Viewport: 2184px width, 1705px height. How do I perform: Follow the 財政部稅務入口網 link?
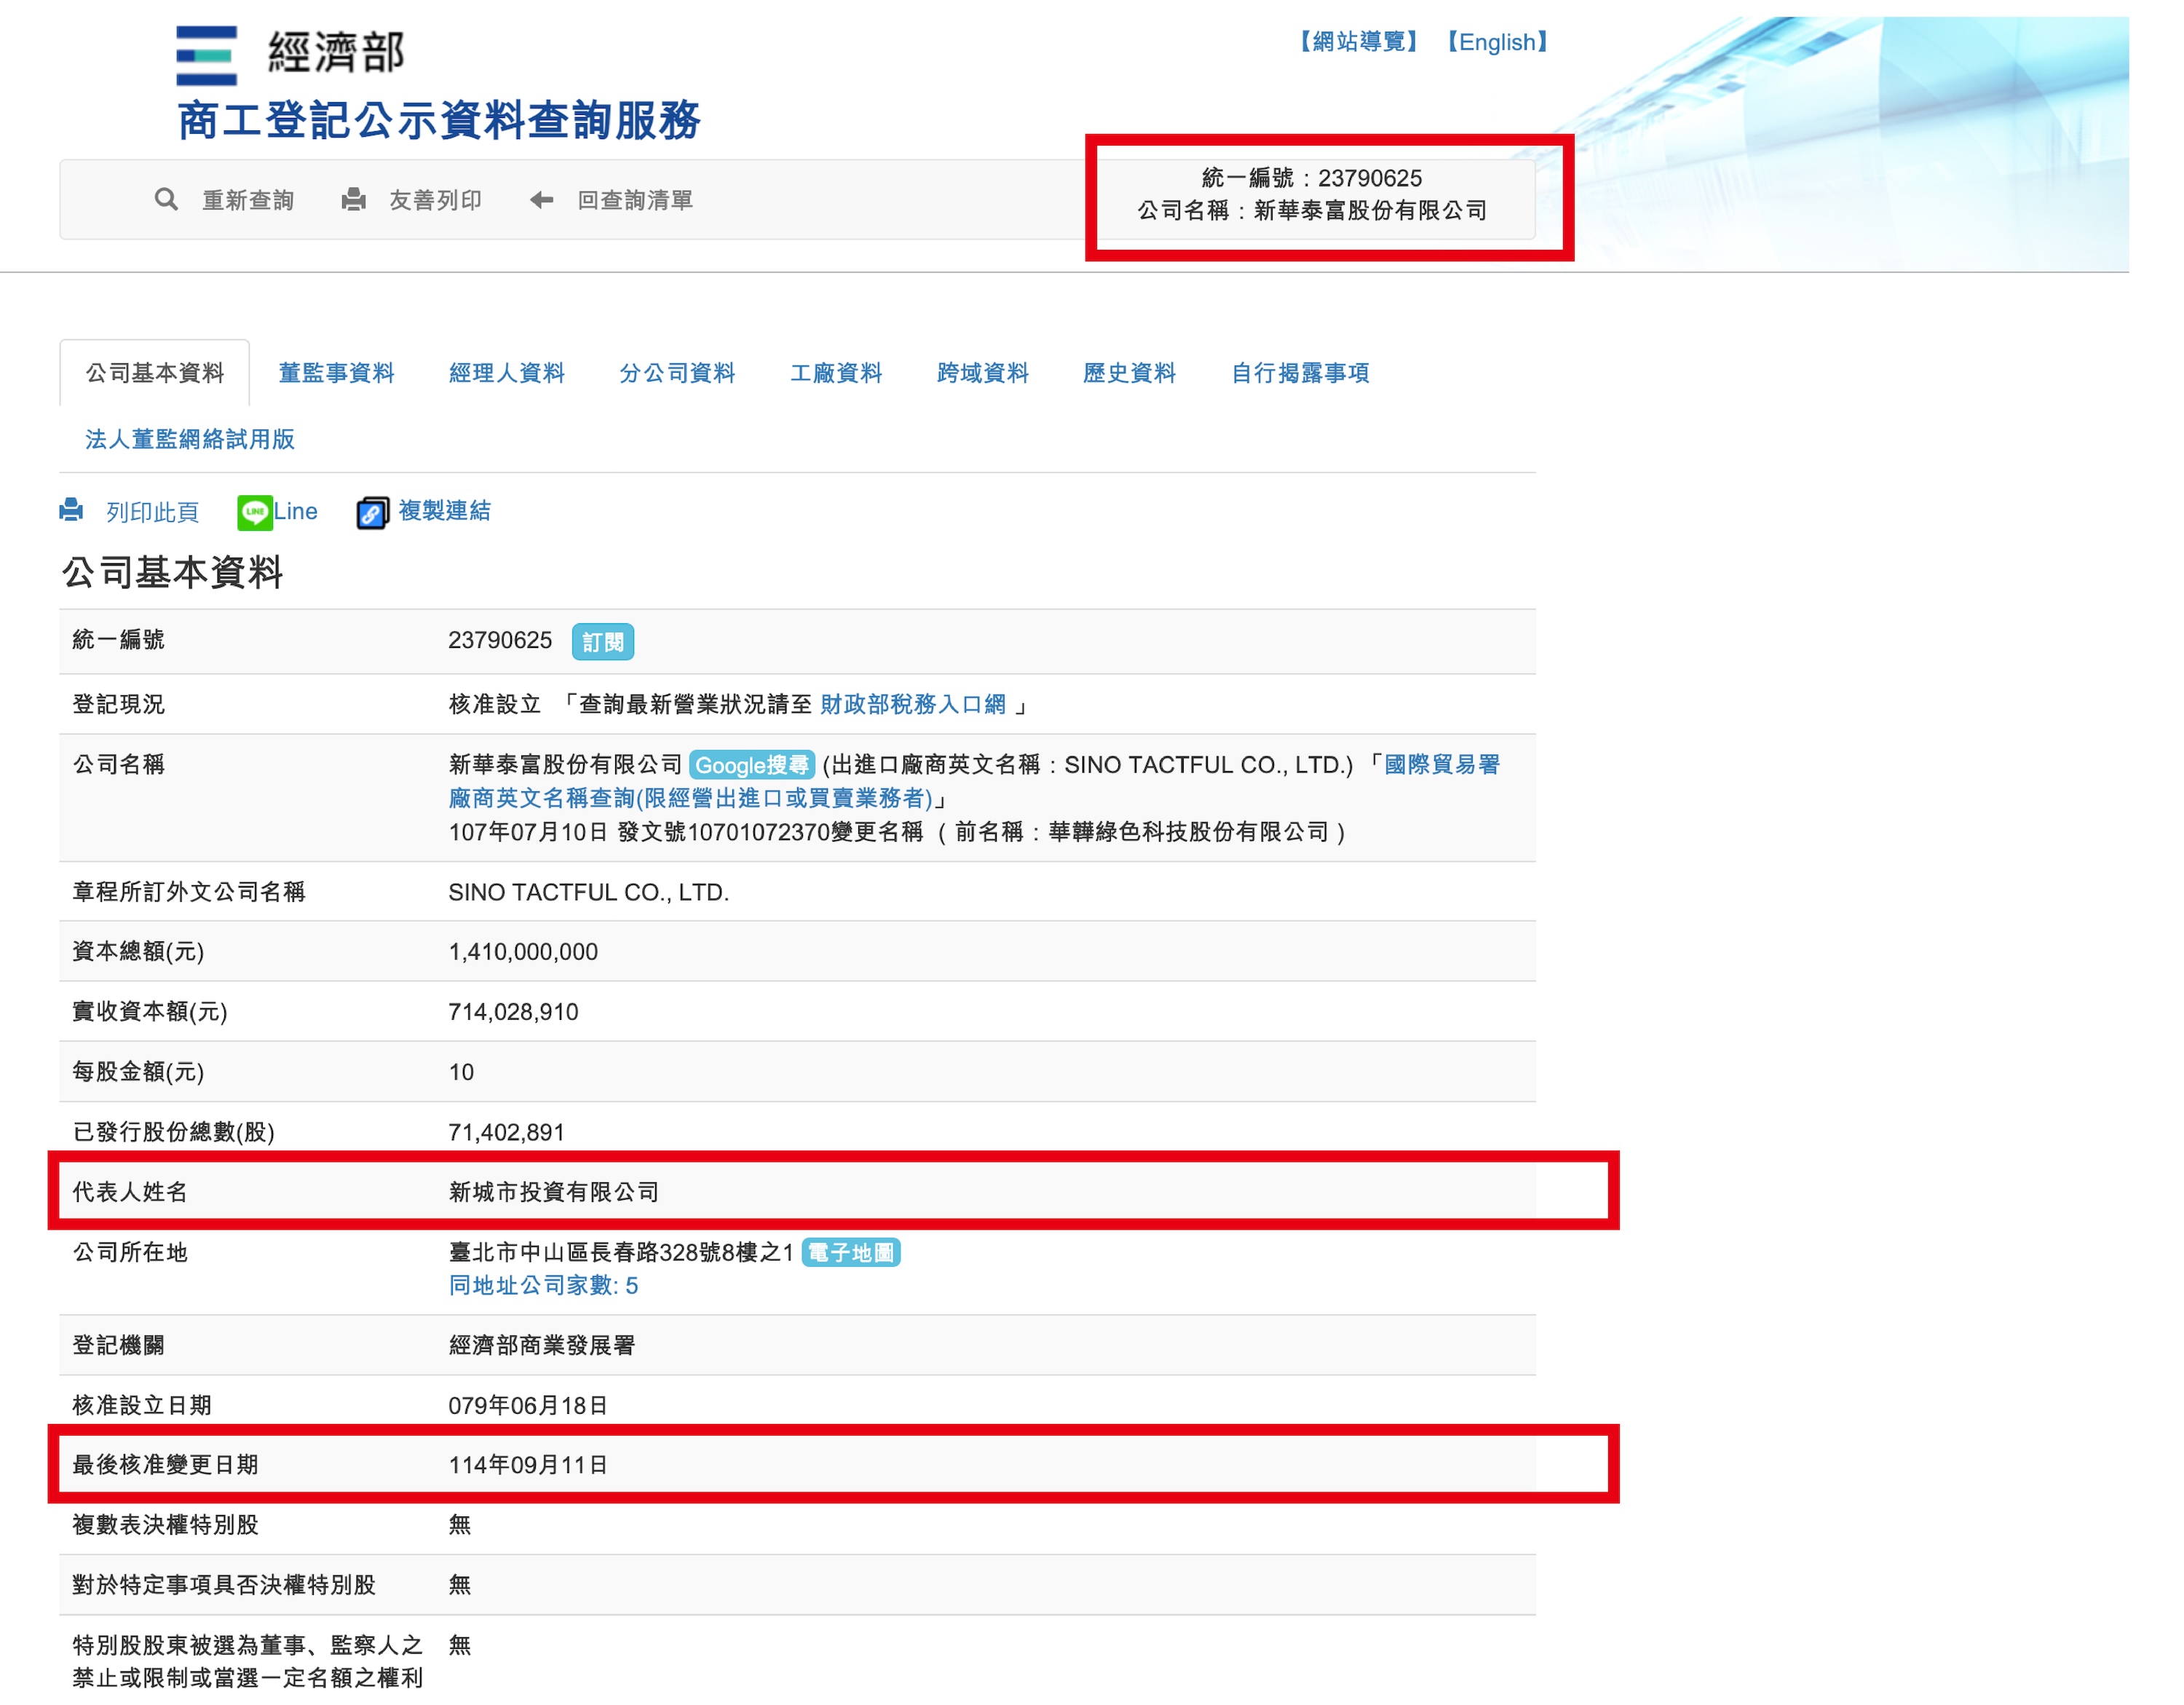click(x=912, y=704)
